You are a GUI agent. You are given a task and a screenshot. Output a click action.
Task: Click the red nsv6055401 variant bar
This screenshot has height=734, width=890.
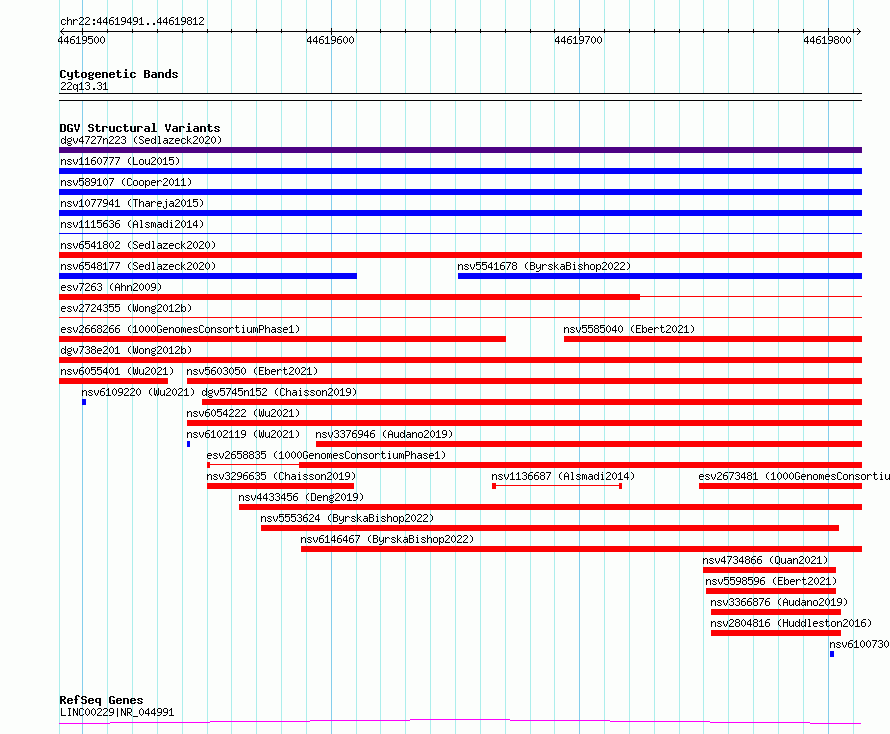point(114,381)
